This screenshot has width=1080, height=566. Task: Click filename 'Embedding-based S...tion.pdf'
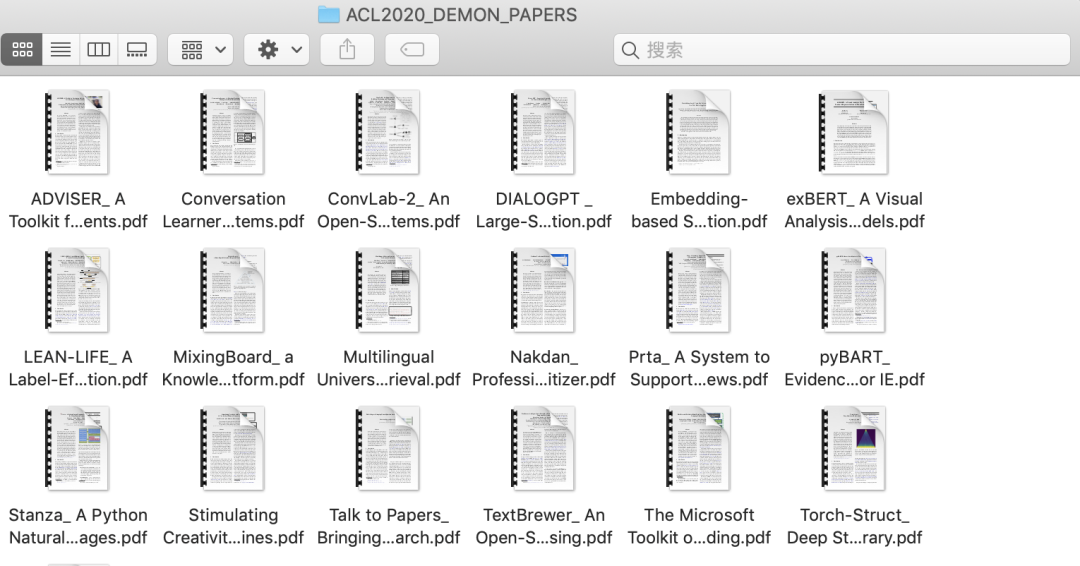(x=699, y=210)
